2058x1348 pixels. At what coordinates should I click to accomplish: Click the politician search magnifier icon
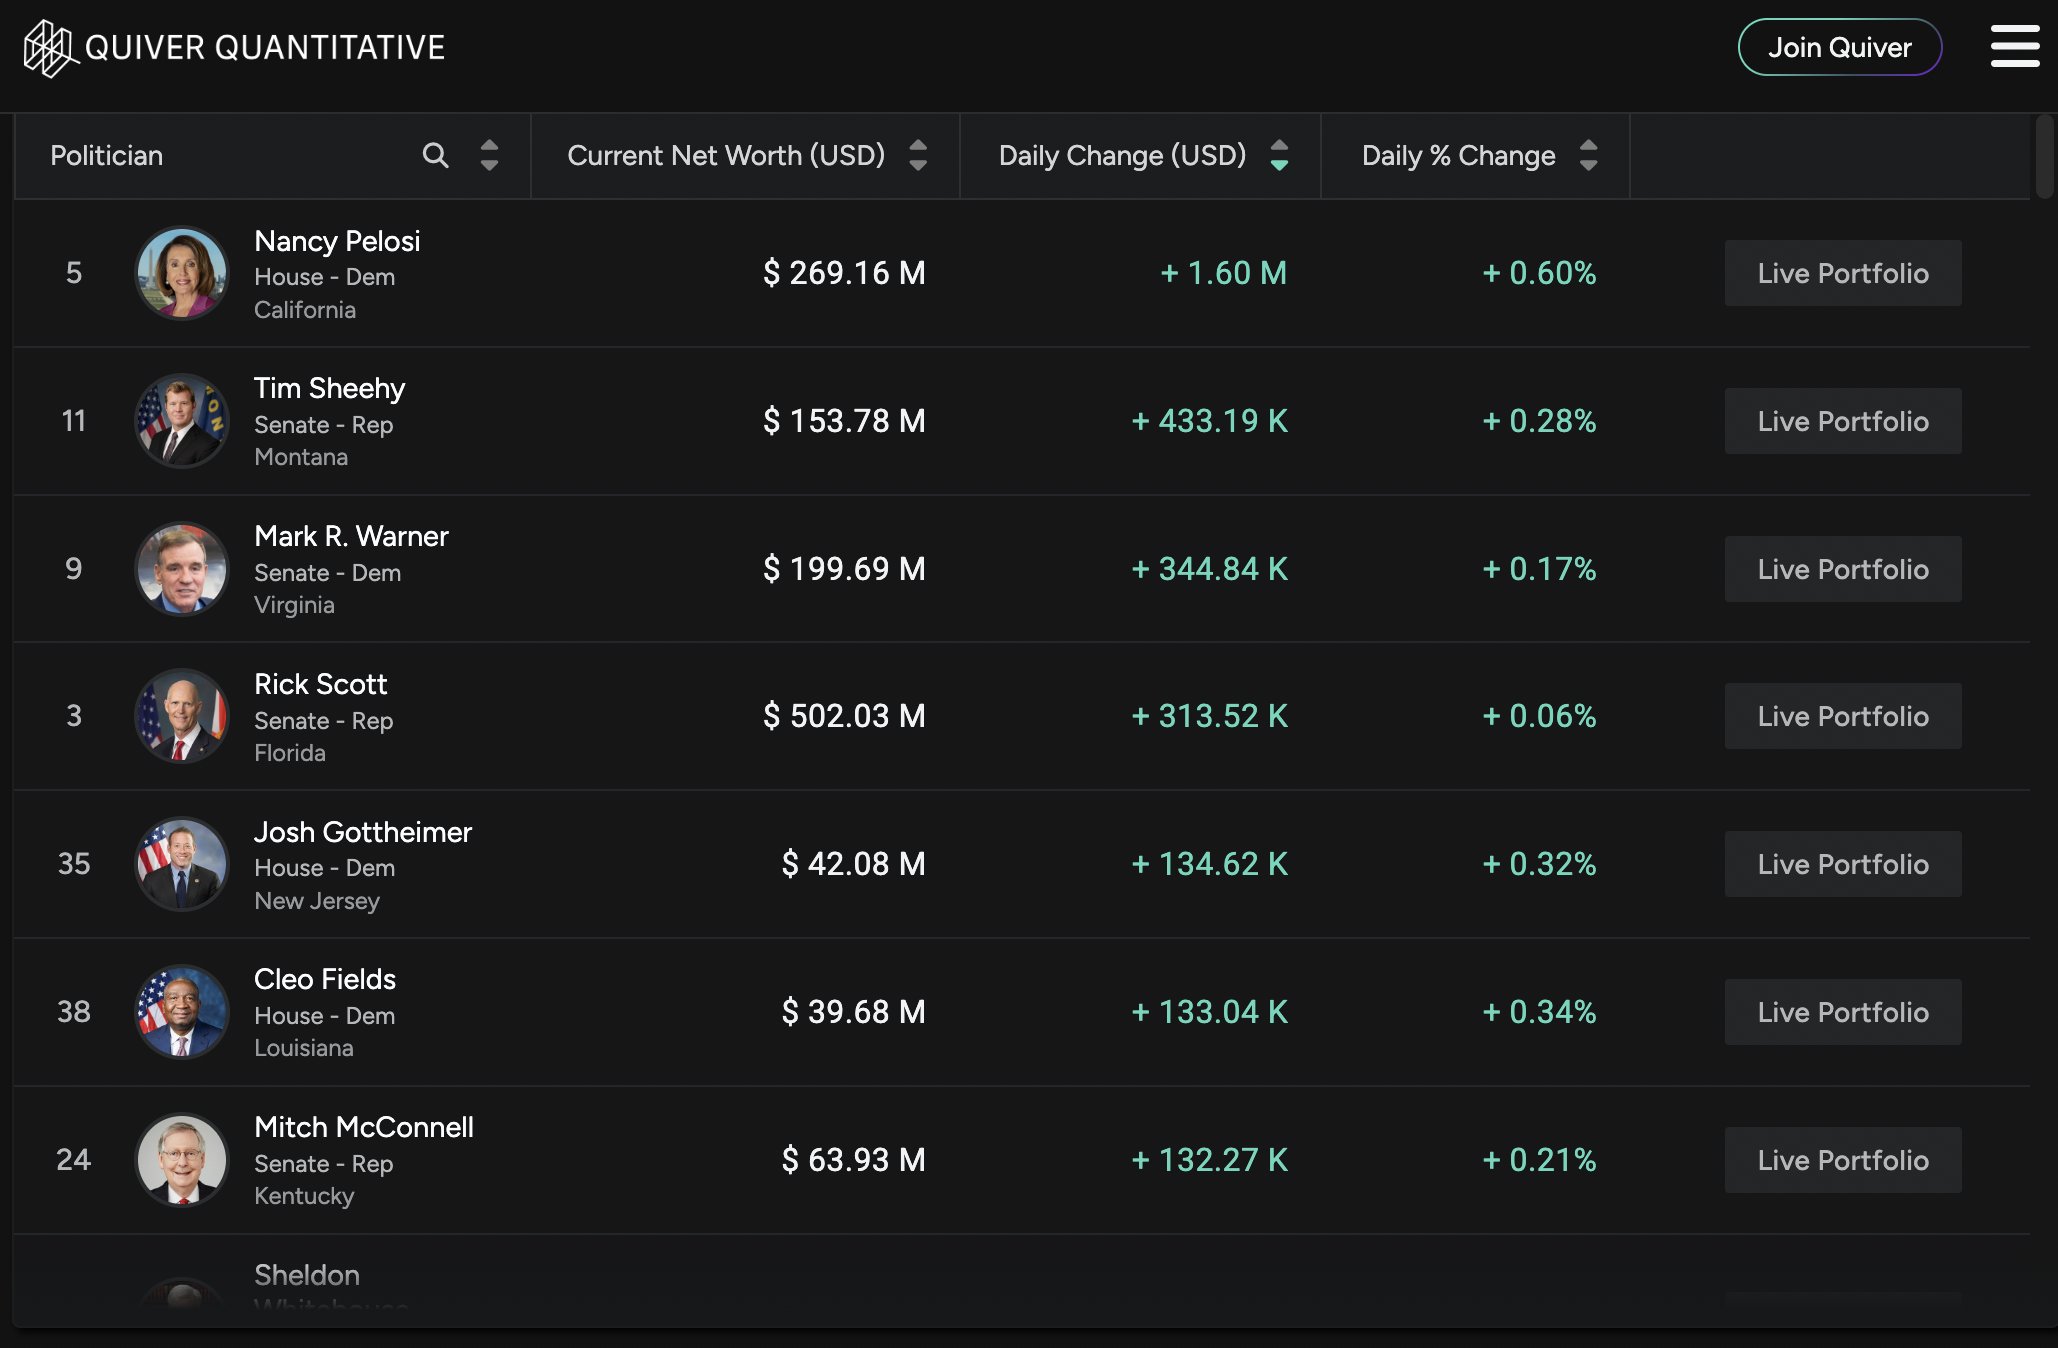(x=435, y=155)
